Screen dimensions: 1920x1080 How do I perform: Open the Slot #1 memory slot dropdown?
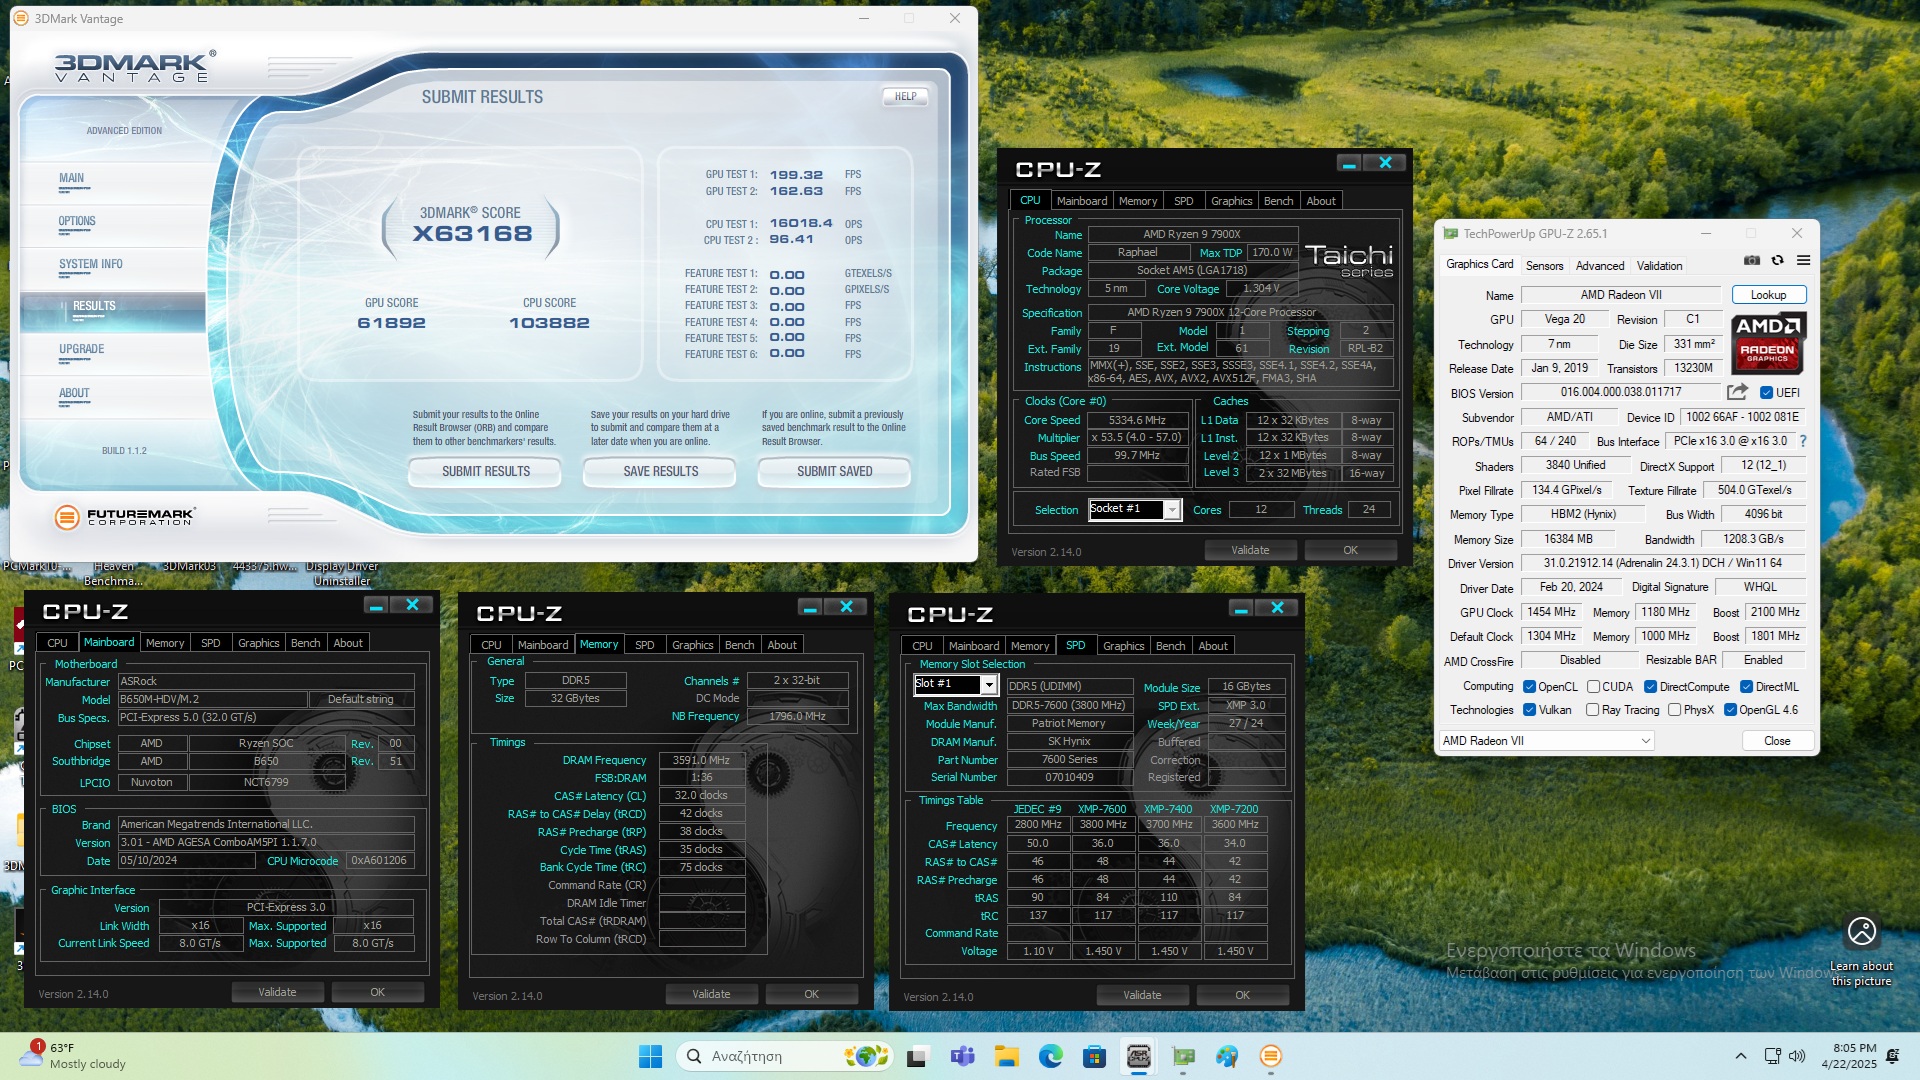956,684
